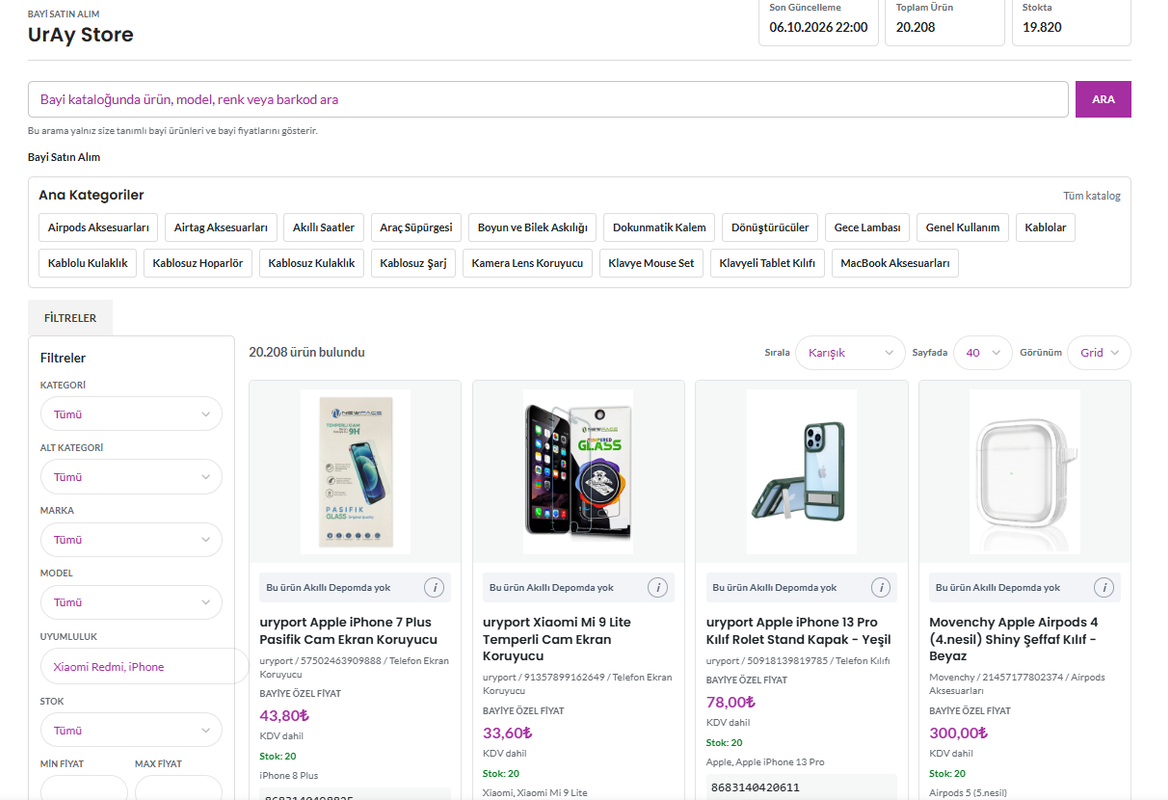Open the Marka filter dropdown
The image size is (1168, 800).
tap(131, 540)
